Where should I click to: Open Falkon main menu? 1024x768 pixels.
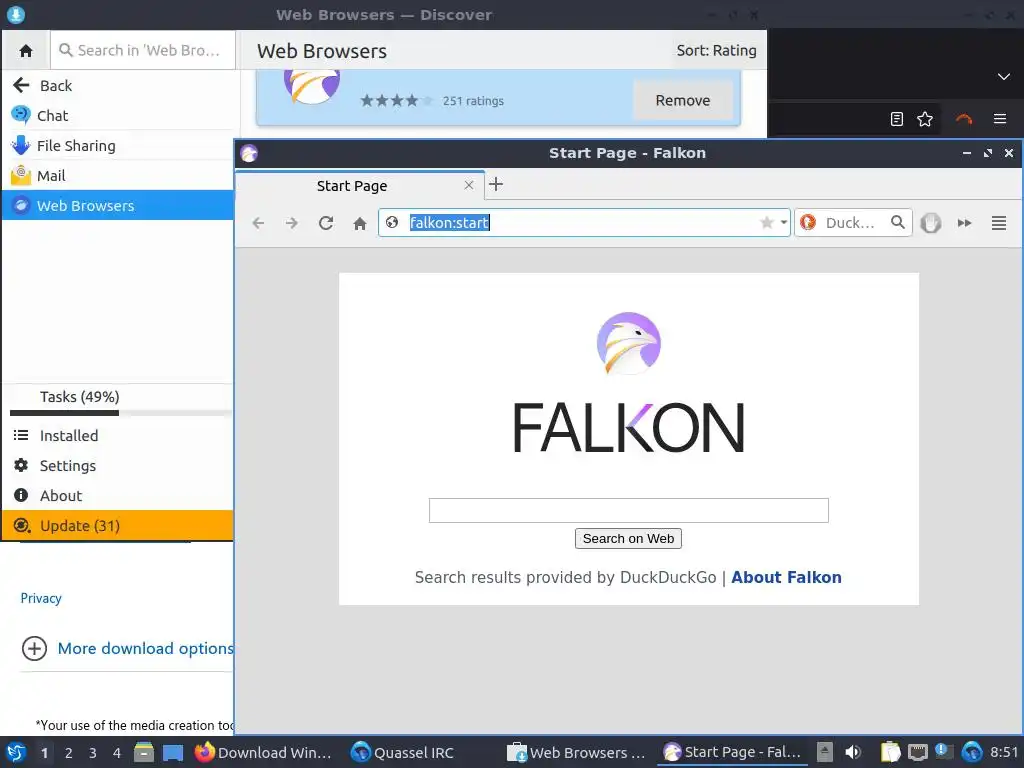(x=999, y=223)
